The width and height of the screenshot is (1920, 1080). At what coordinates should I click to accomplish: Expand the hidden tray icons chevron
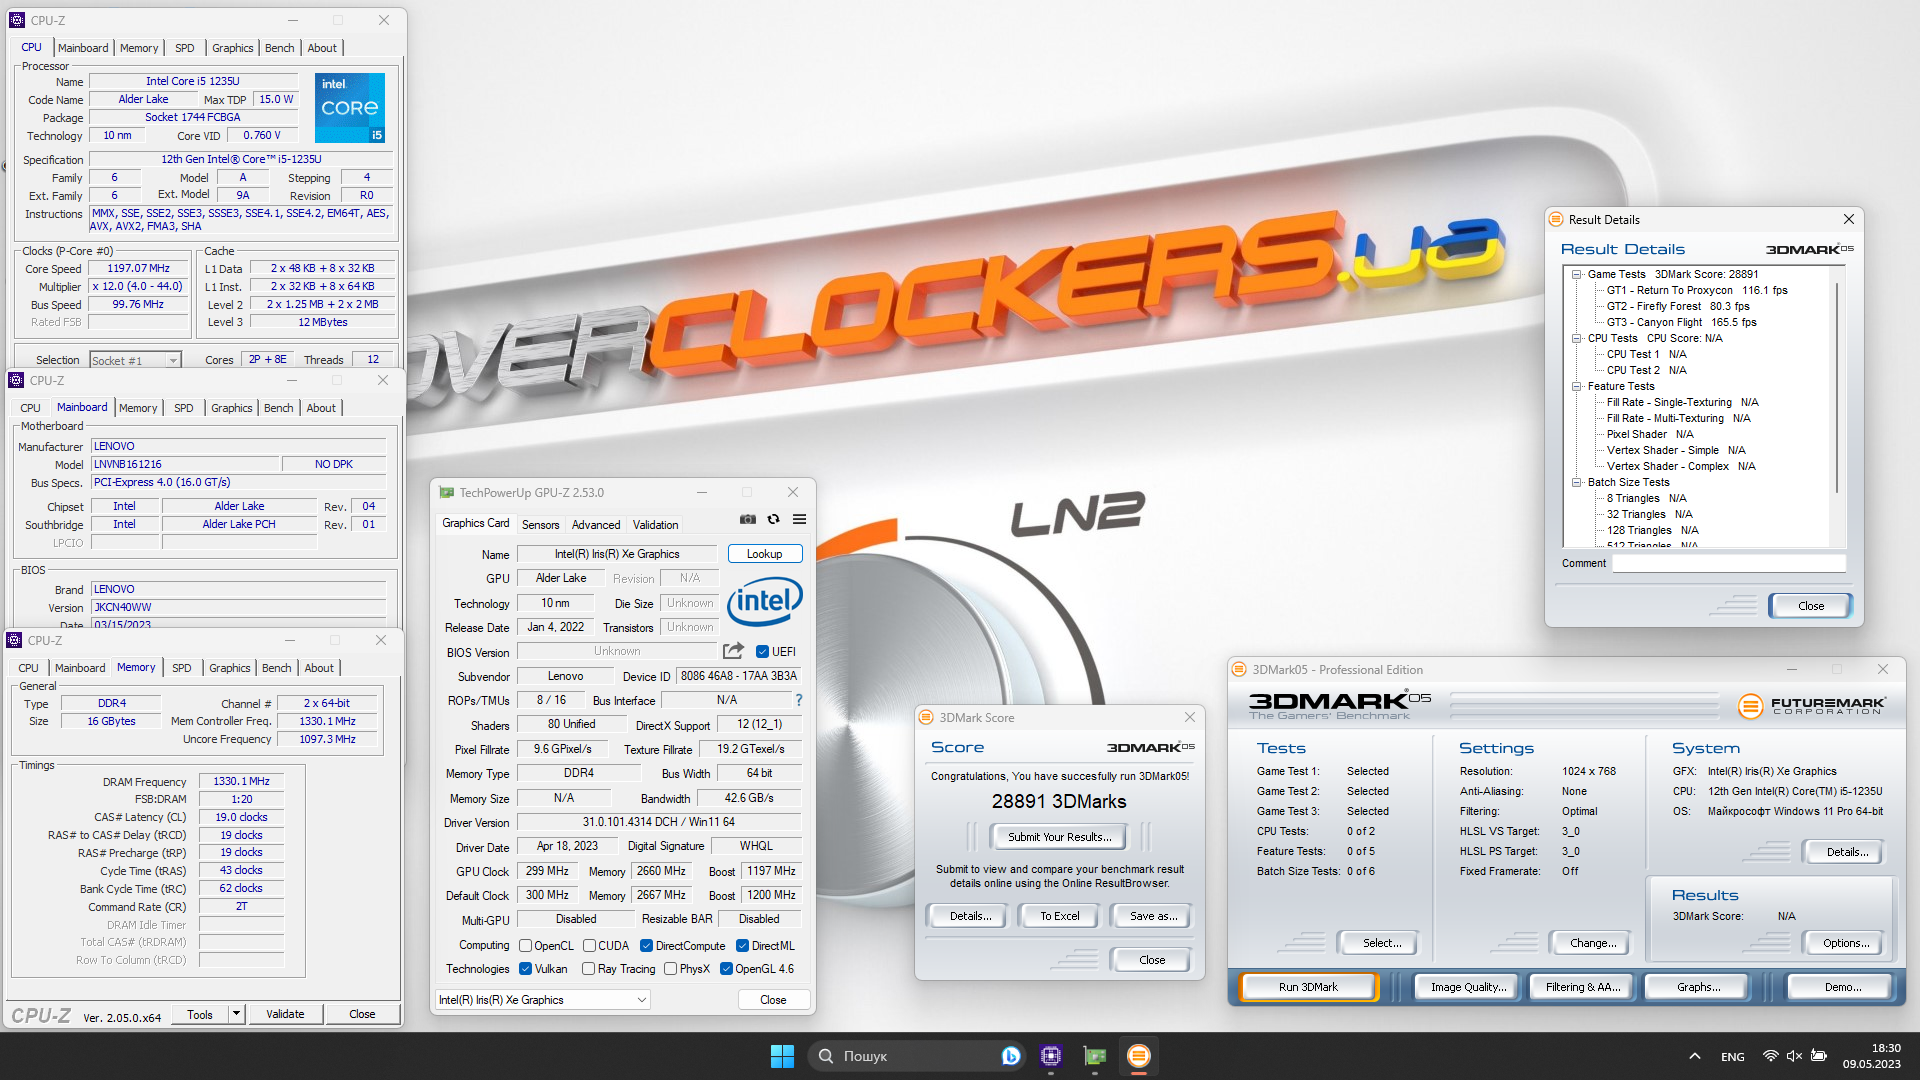(1694, 1056)
